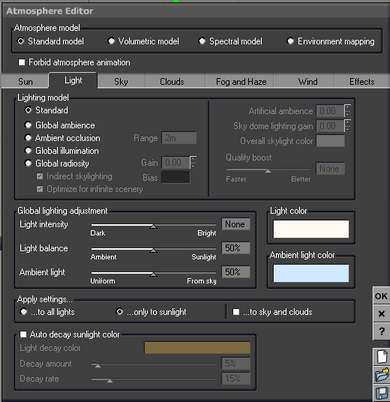The height and width of the screenshot is (402, 390).
Task: Click the Bias input field
Action: point(176,177)
